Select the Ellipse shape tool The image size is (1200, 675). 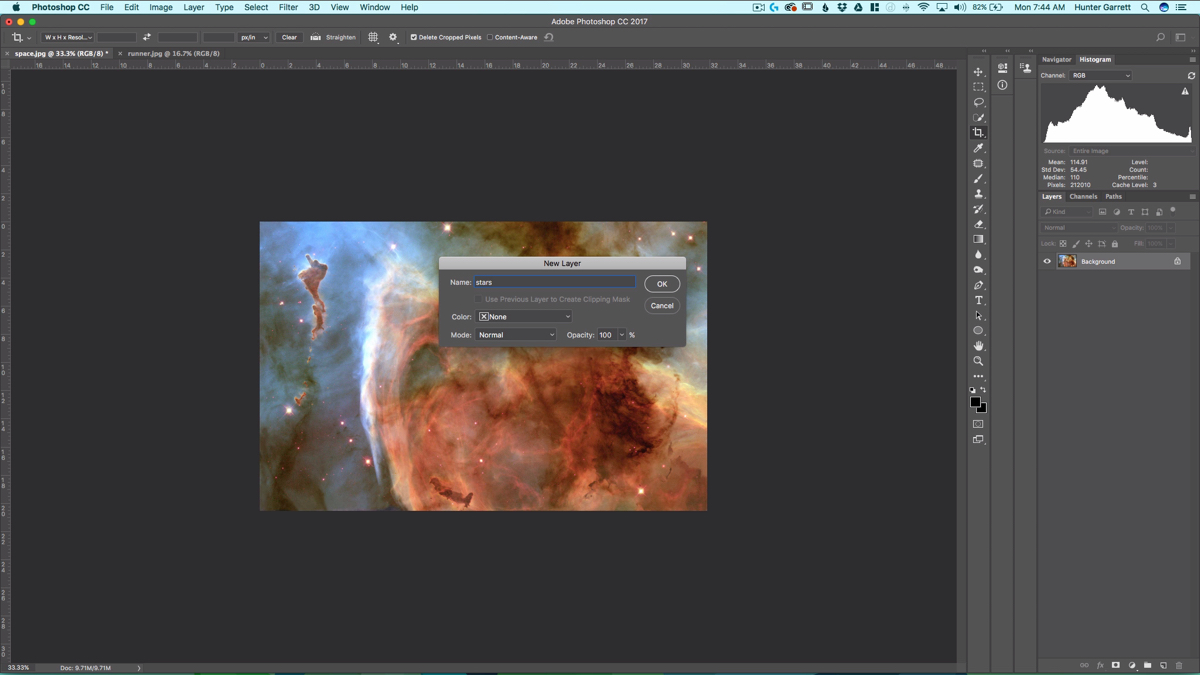(x=978, y=331)
